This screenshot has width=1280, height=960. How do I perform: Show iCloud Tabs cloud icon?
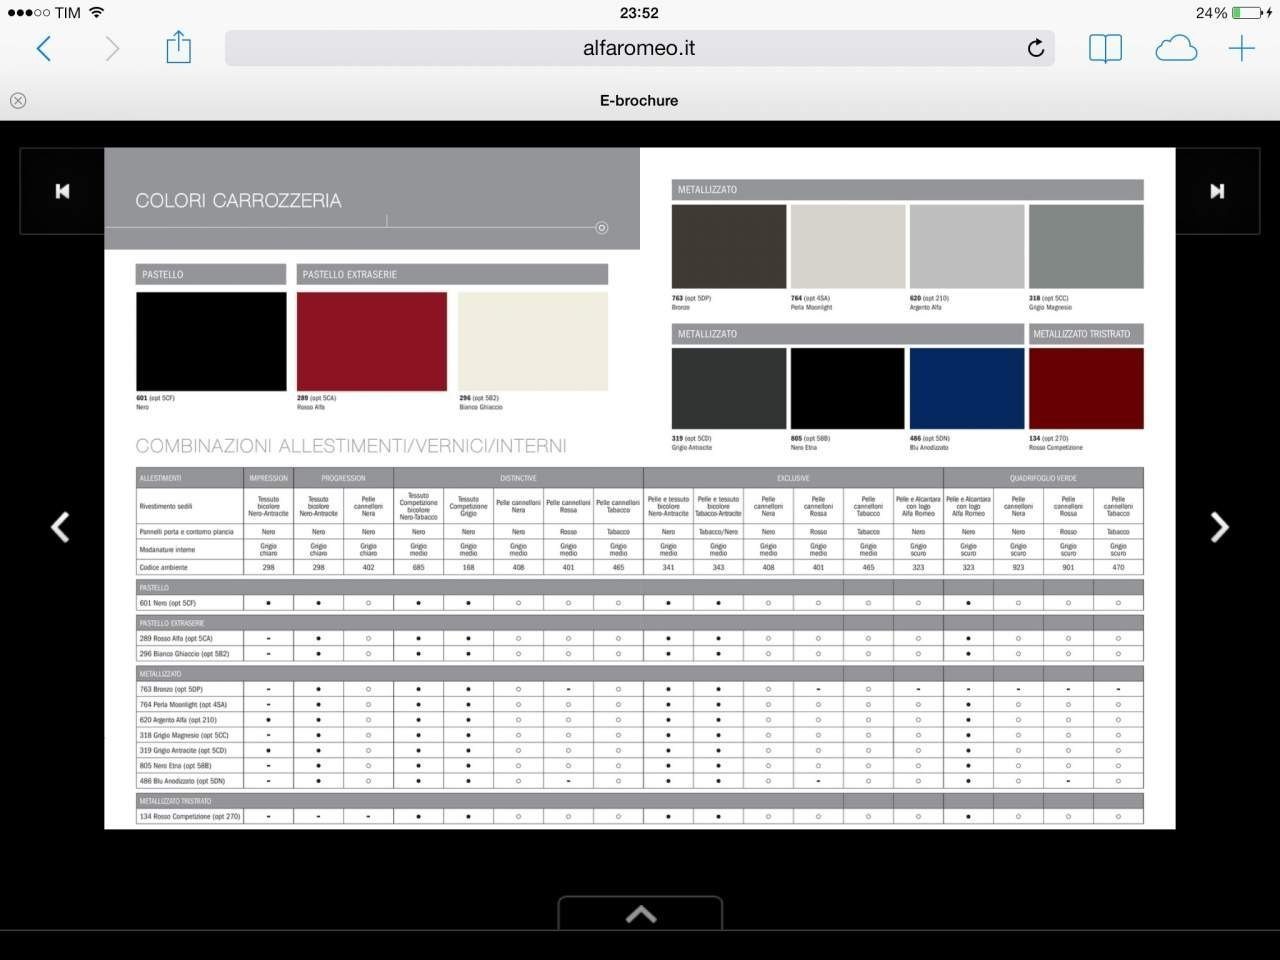(x=1176, y=48)
